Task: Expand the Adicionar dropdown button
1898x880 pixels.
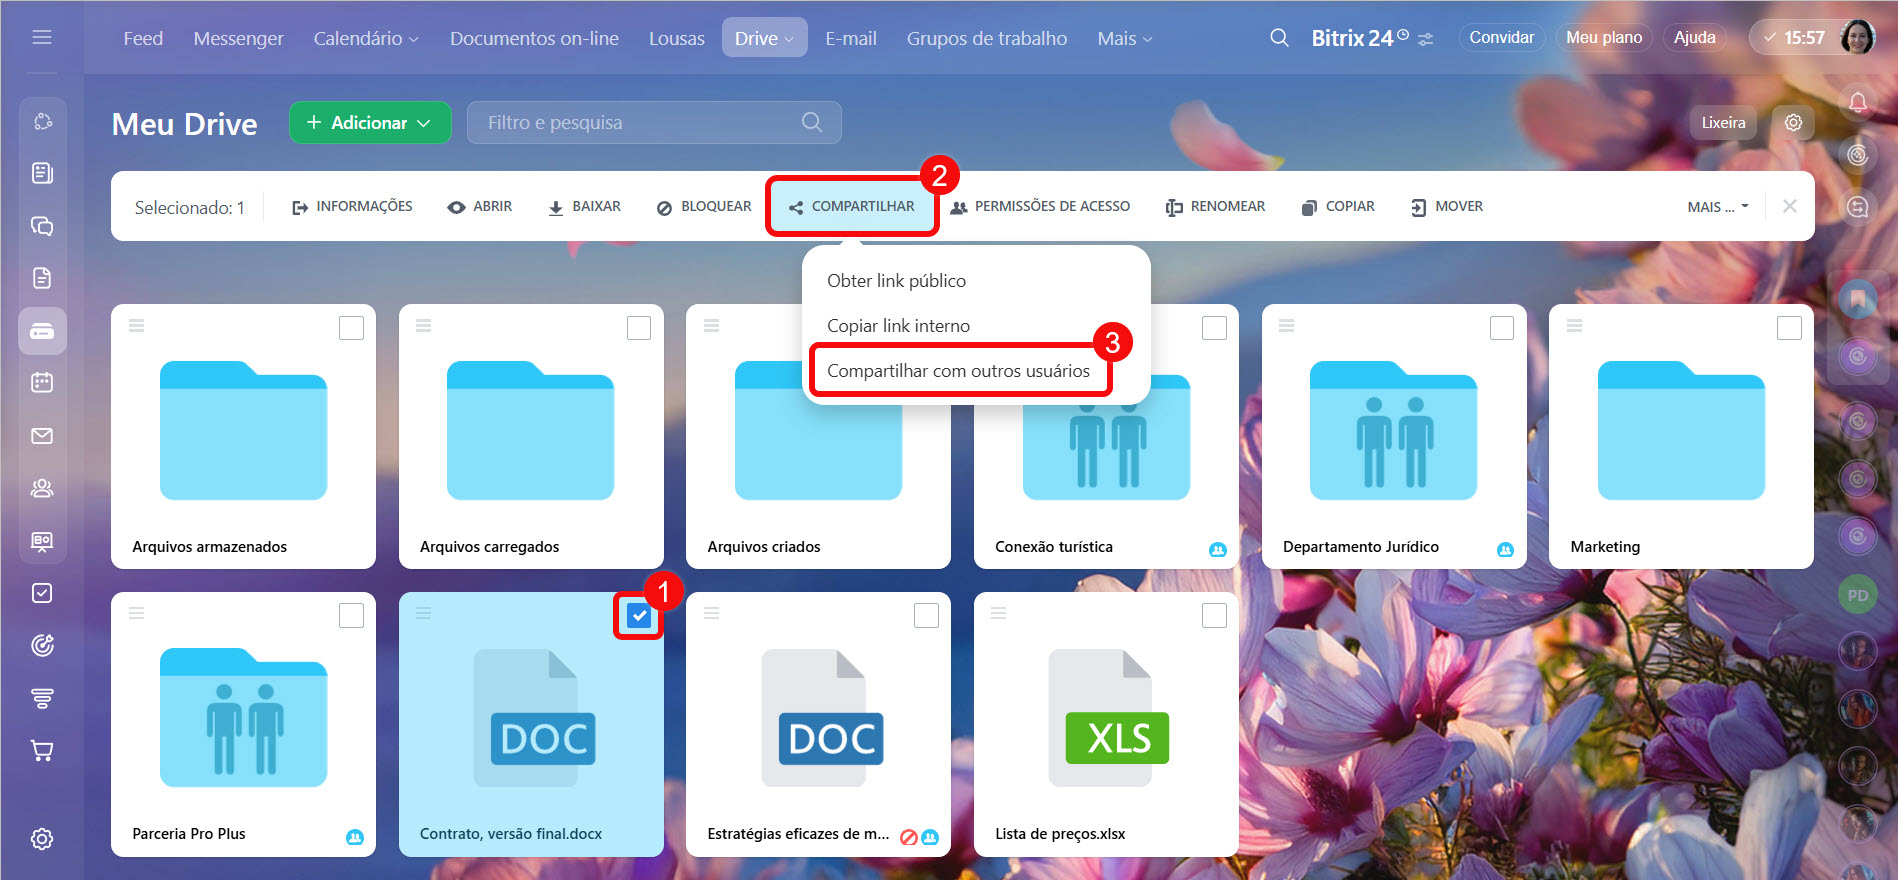Action: coord(370,122)
